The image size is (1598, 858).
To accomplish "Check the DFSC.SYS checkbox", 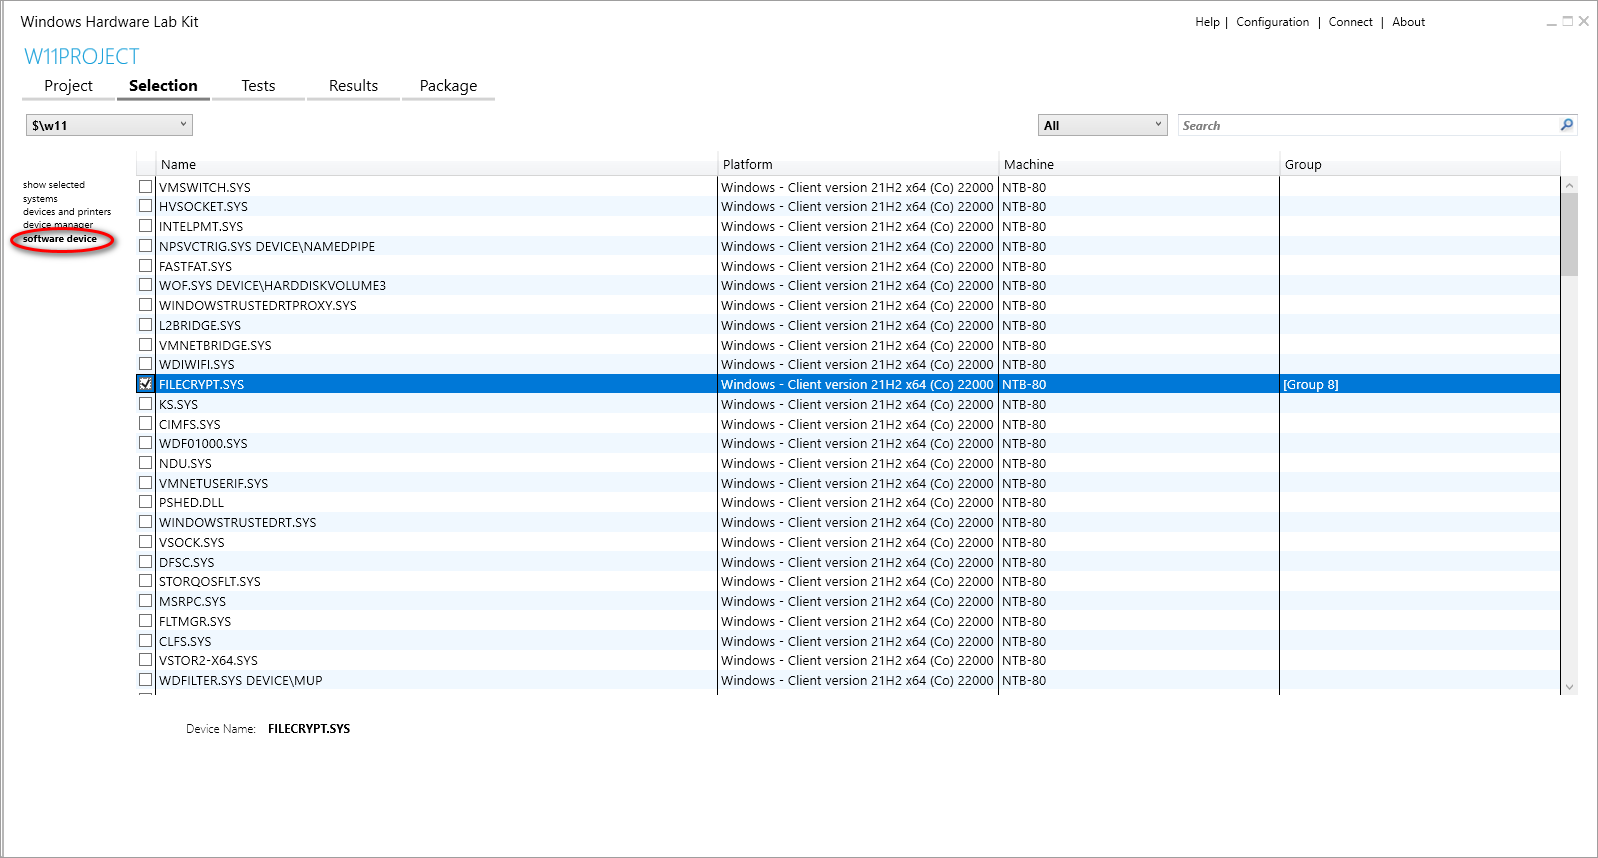I will tap(146, 562).
